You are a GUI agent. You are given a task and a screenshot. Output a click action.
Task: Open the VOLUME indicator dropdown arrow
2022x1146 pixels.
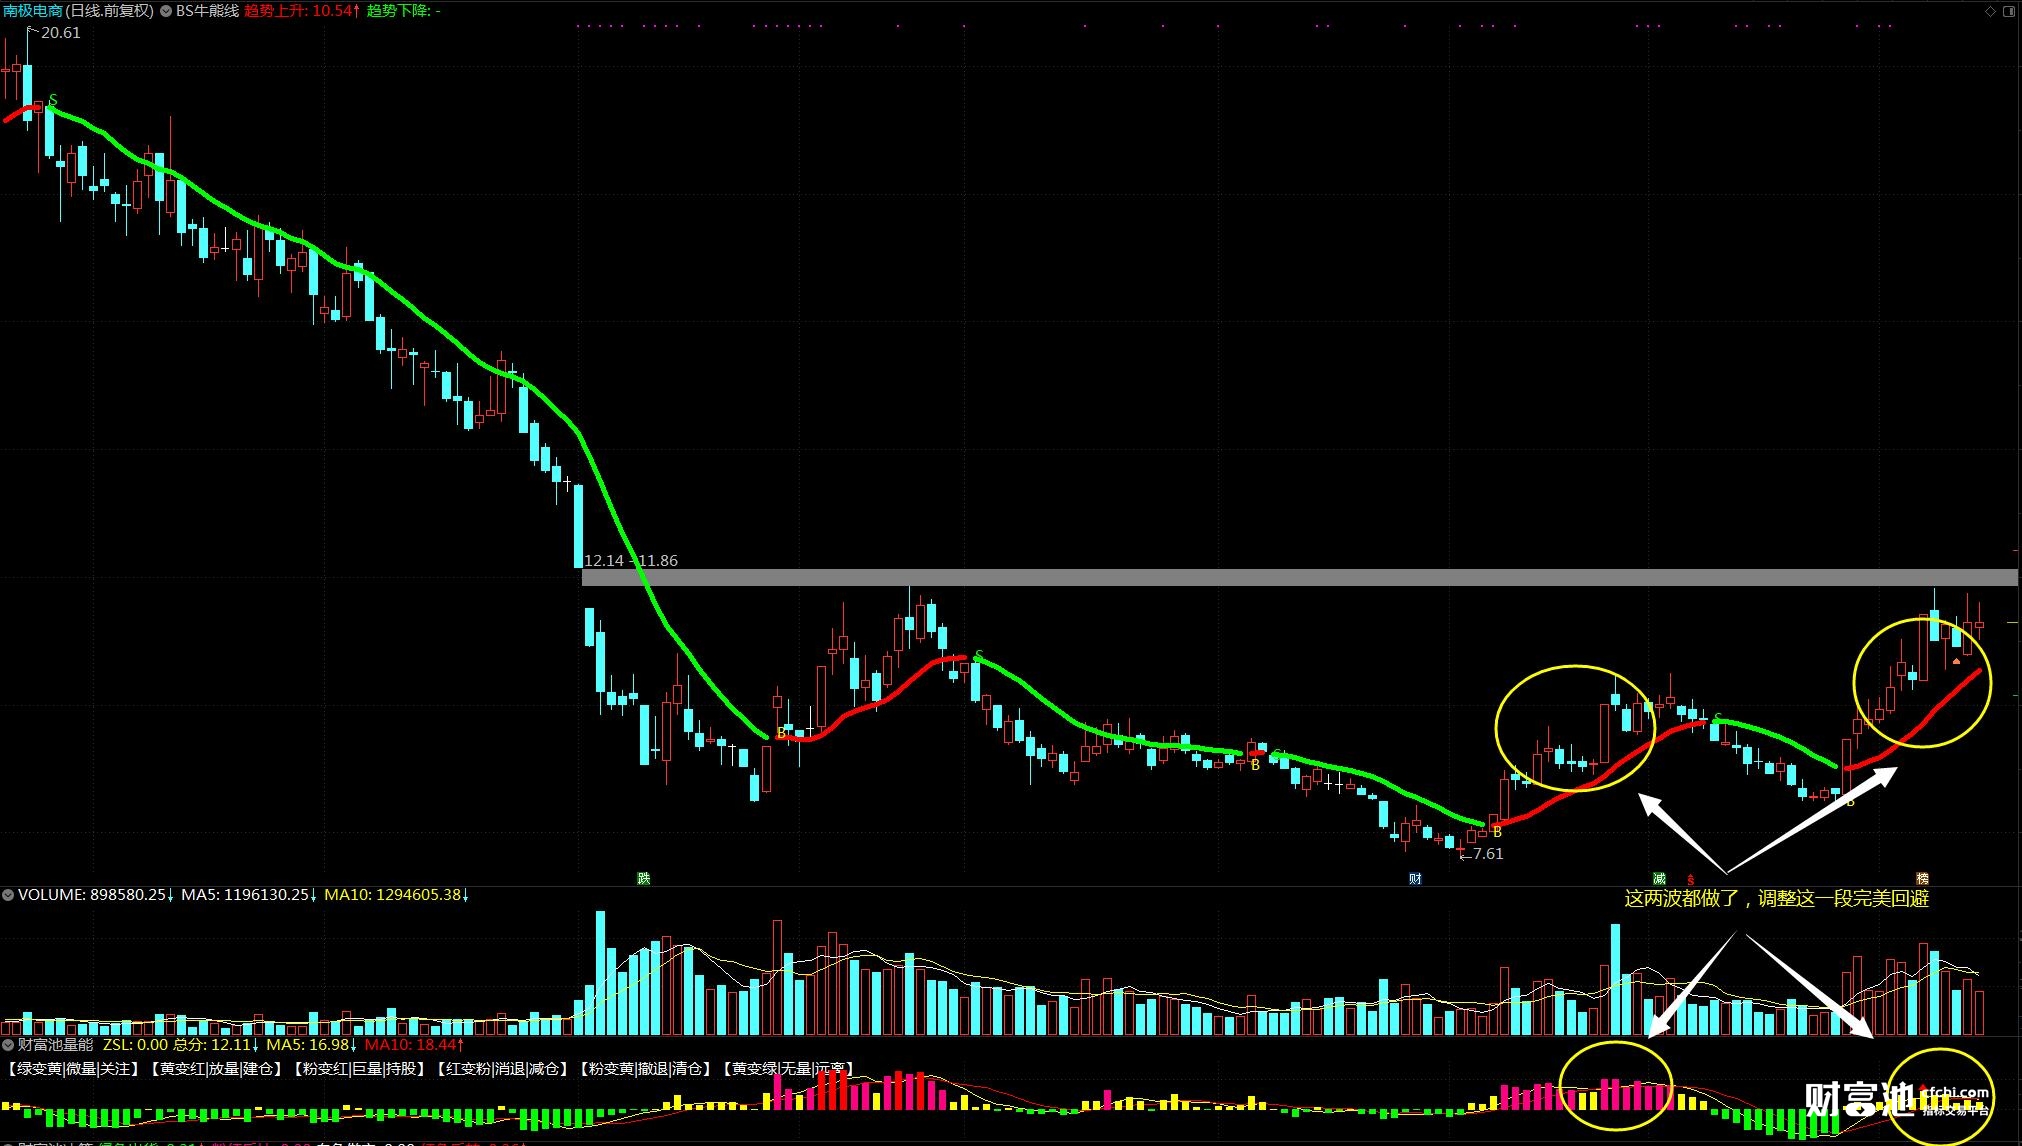click(8, 895)
